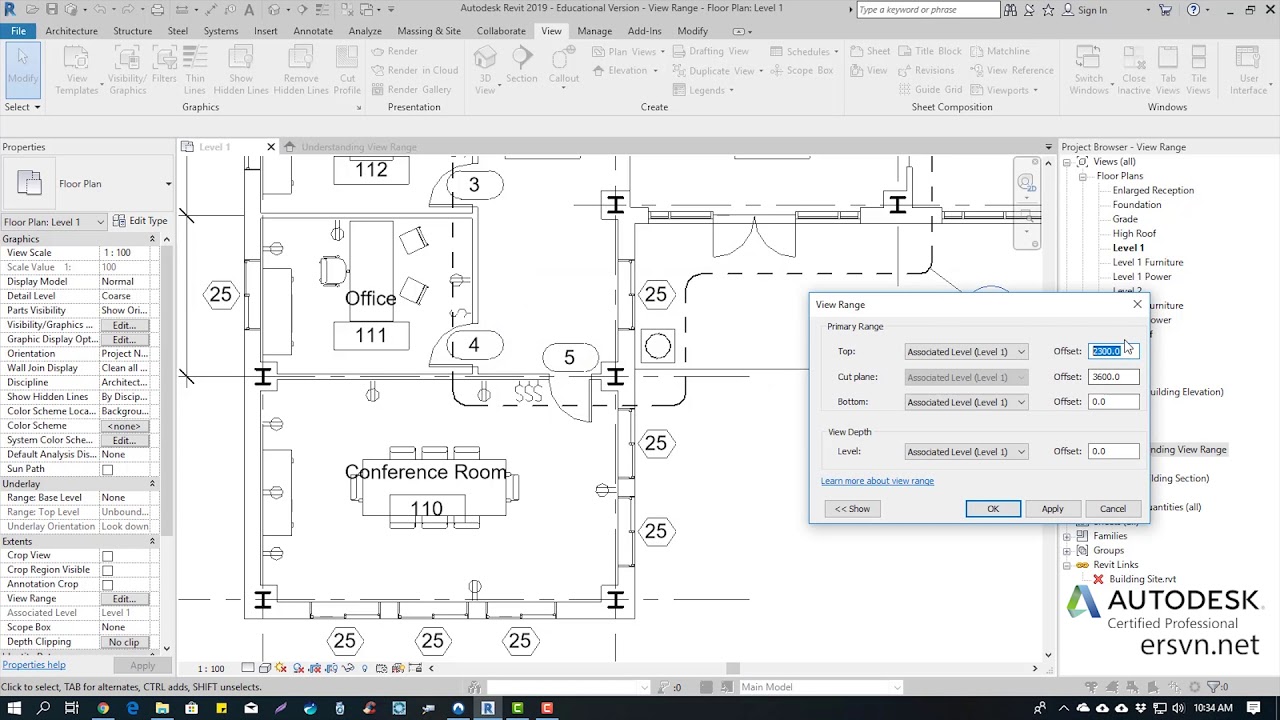Click the Matchline tool
The height and width of the screenshot is (720, 1280).
(x=1000, y=51)
